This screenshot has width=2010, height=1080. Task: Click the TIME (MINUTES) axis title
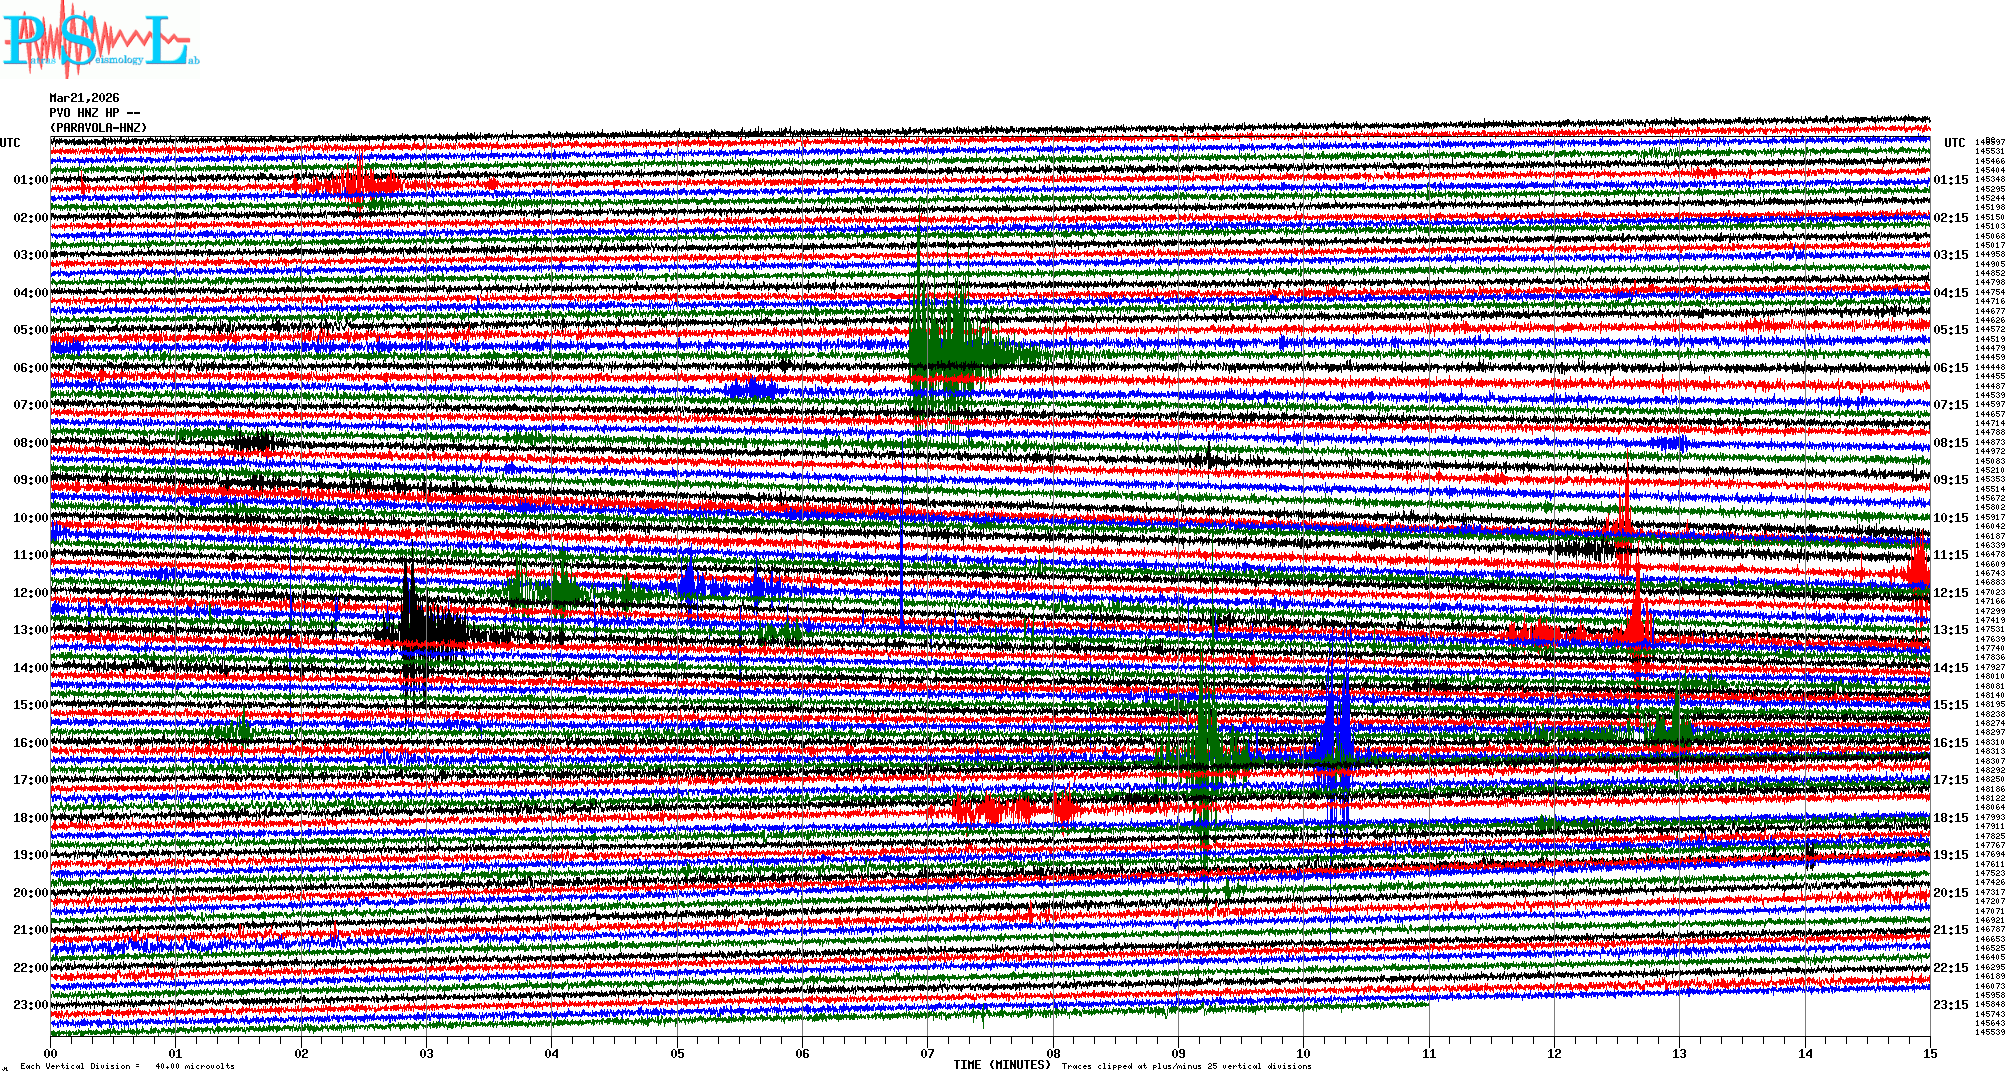click(1002, 1065)
